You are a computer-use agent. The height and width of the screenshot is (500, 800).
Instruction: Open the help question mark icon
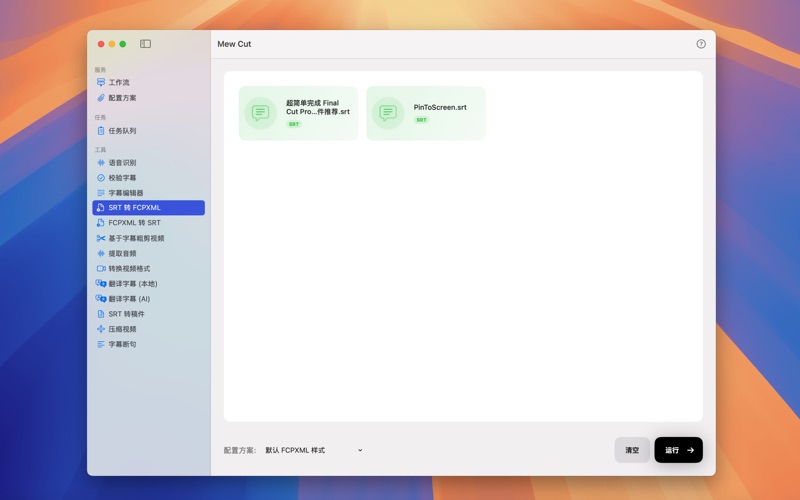pos(701,44)
